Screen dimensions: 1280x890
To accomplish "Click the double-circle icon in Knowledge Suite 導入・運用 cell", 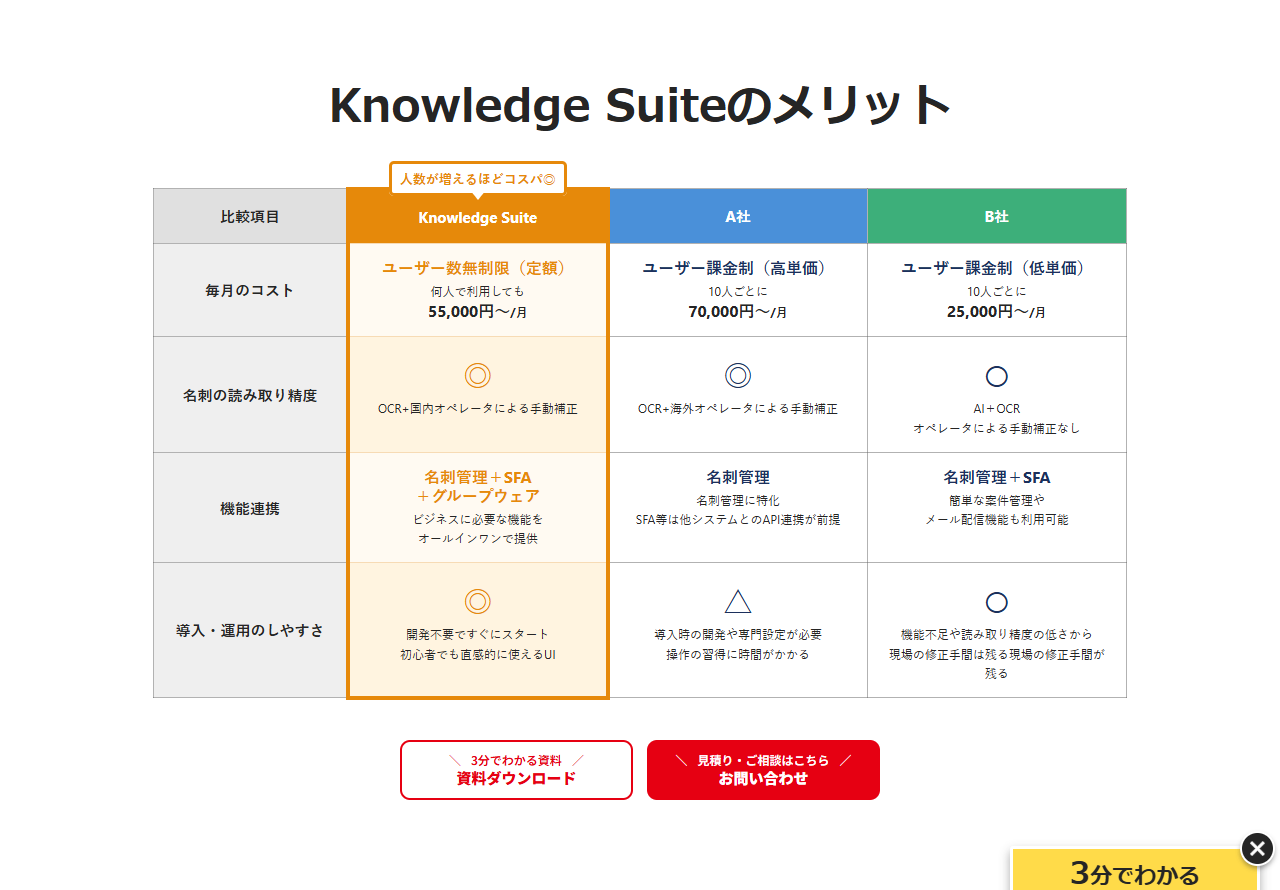I will (x=478, y=601).
